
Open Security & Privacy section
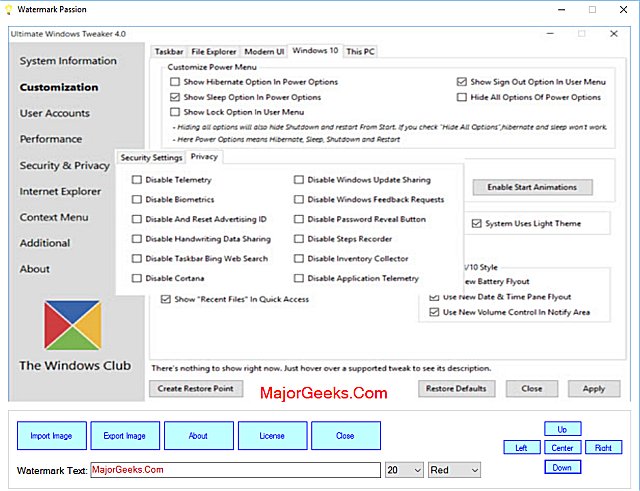65,165
